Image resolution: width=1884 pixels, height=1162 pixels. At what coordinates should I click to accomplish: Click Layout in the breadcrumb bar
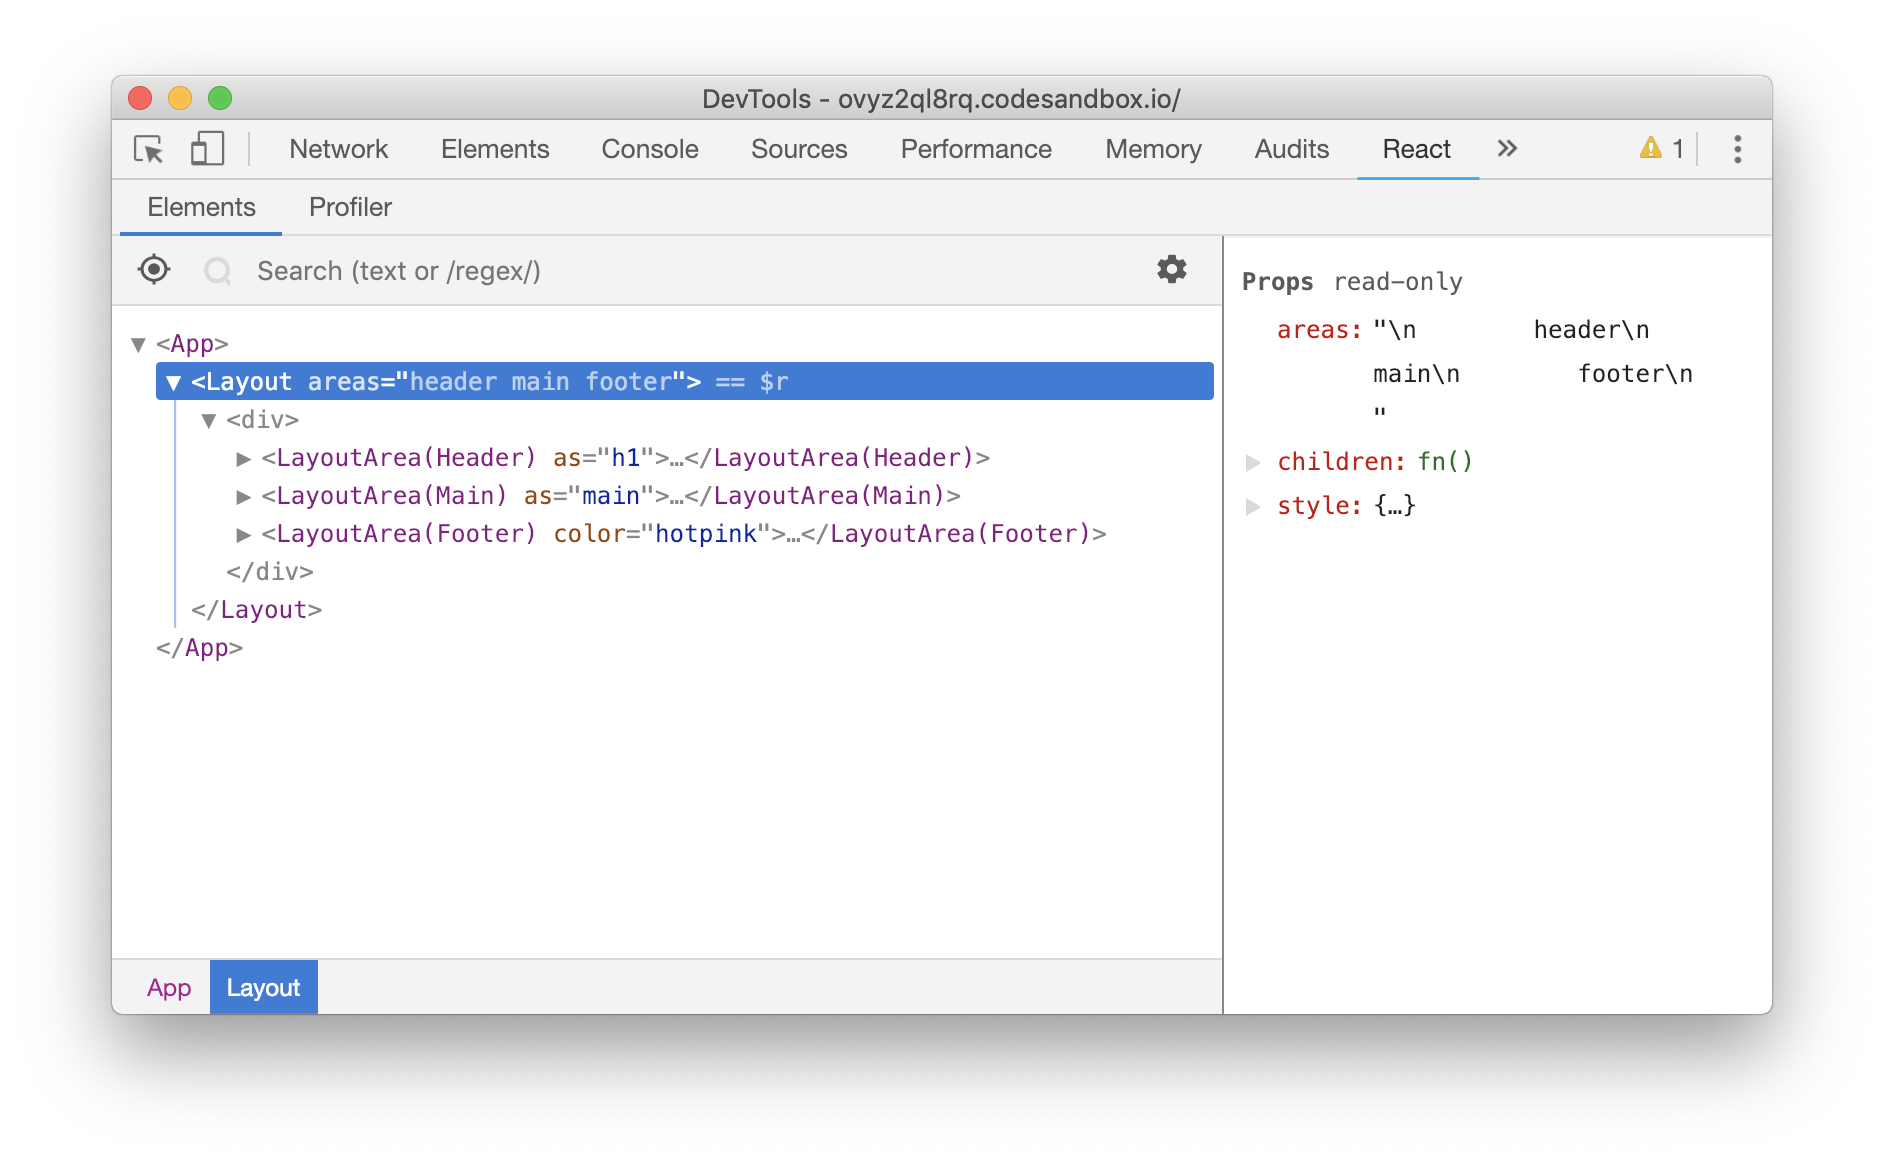(263, 988)
